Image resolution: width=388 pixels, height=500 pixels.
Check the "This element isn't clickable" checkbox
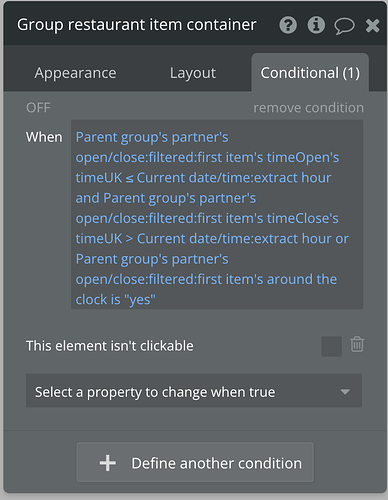click(x=331, y=346)
